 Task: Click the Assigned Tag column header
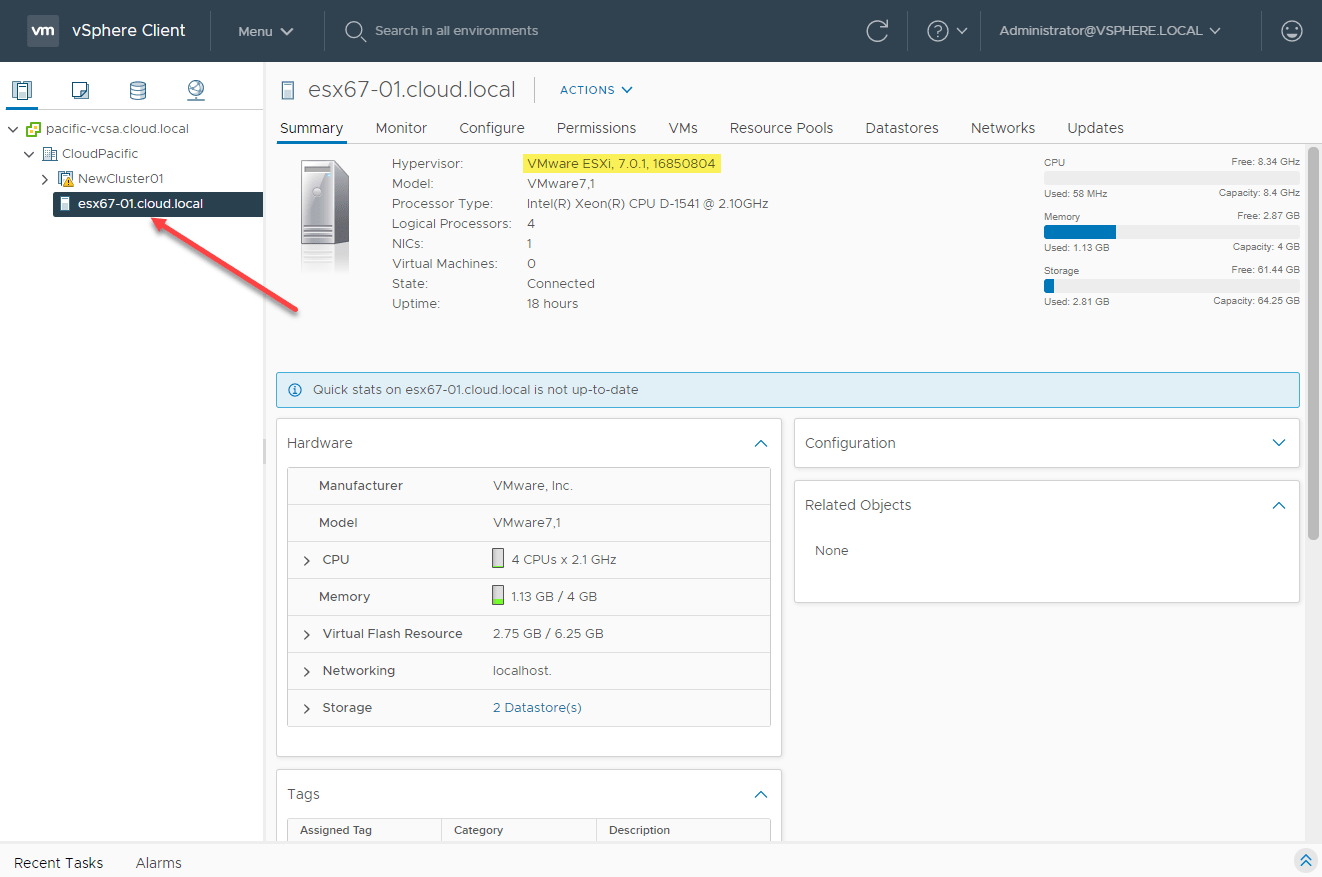coord(364,830)
